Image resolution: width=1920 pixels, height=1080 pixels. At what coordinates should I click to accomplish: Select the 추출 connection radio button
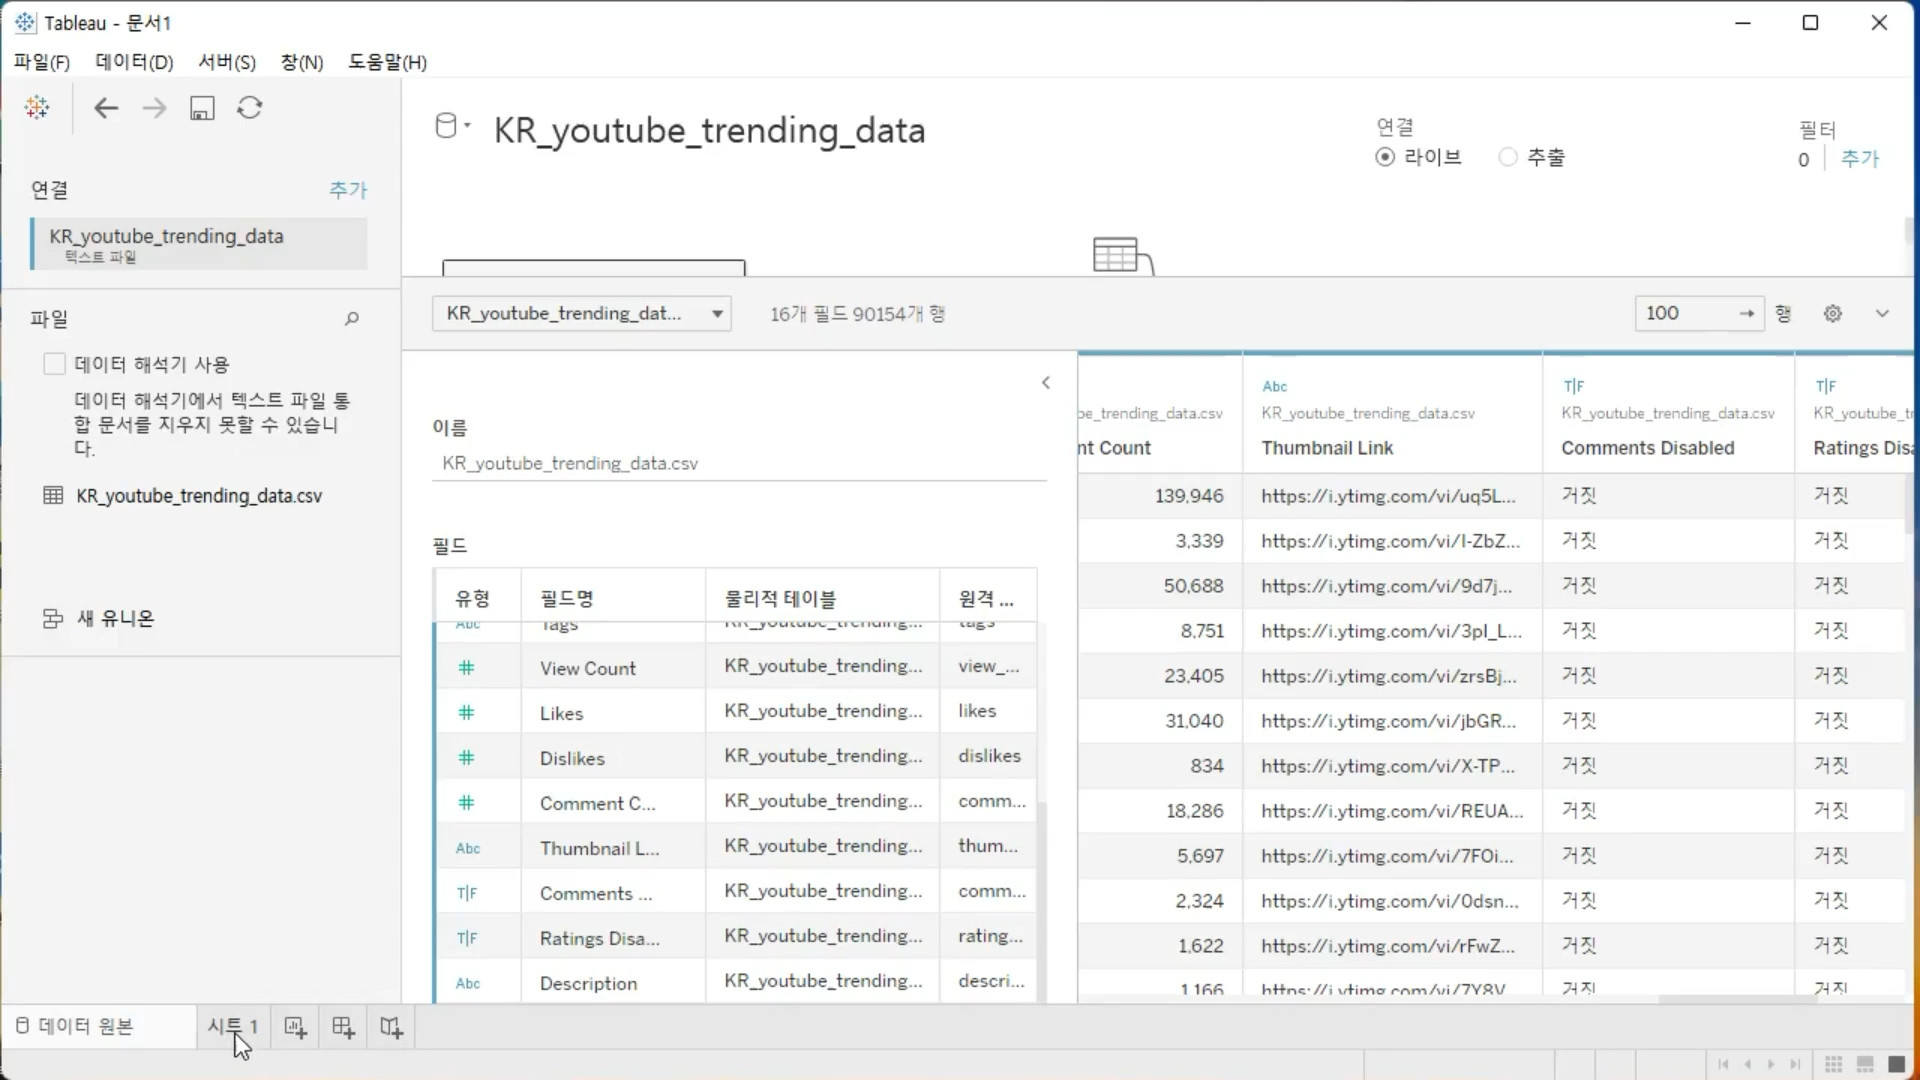[x=1508, y=157]
